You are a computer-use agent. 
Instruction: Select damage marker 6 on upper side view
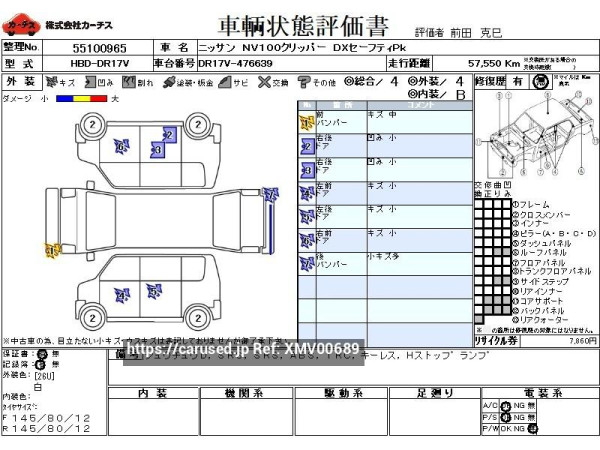(121, 148)
